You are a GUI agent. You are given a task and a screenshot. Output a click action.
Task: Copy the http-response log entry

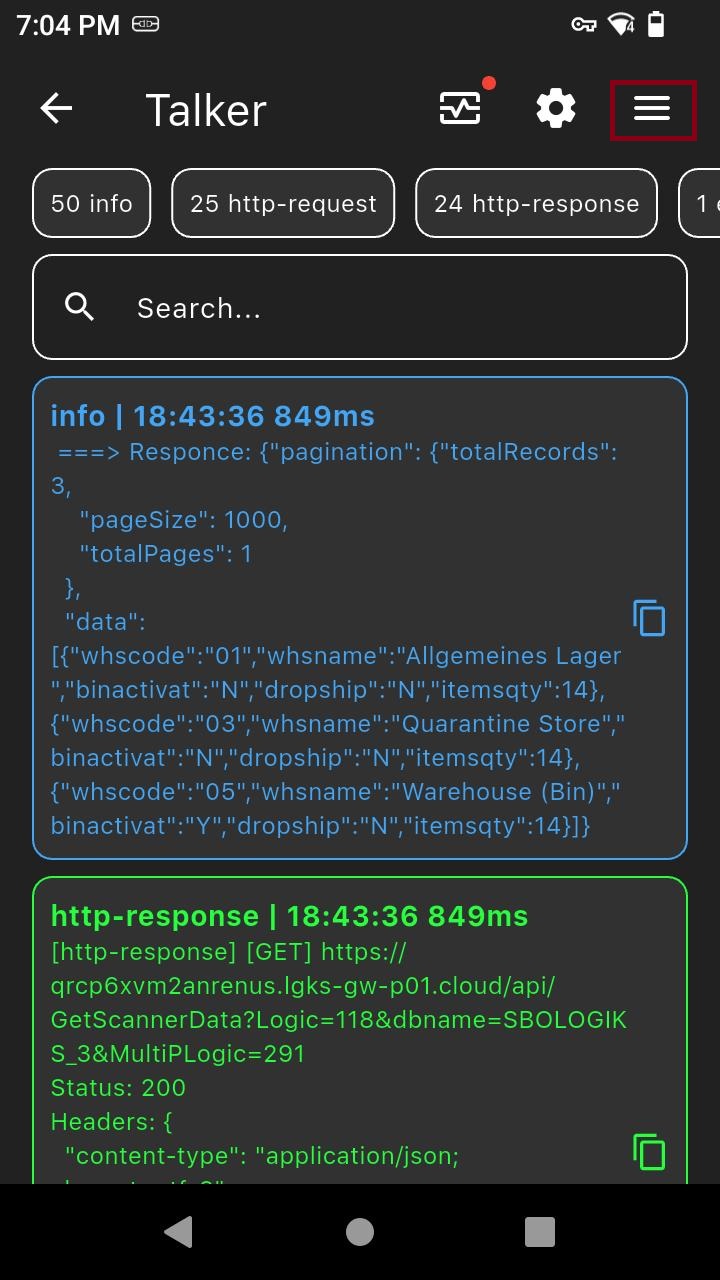[649, 1152]
